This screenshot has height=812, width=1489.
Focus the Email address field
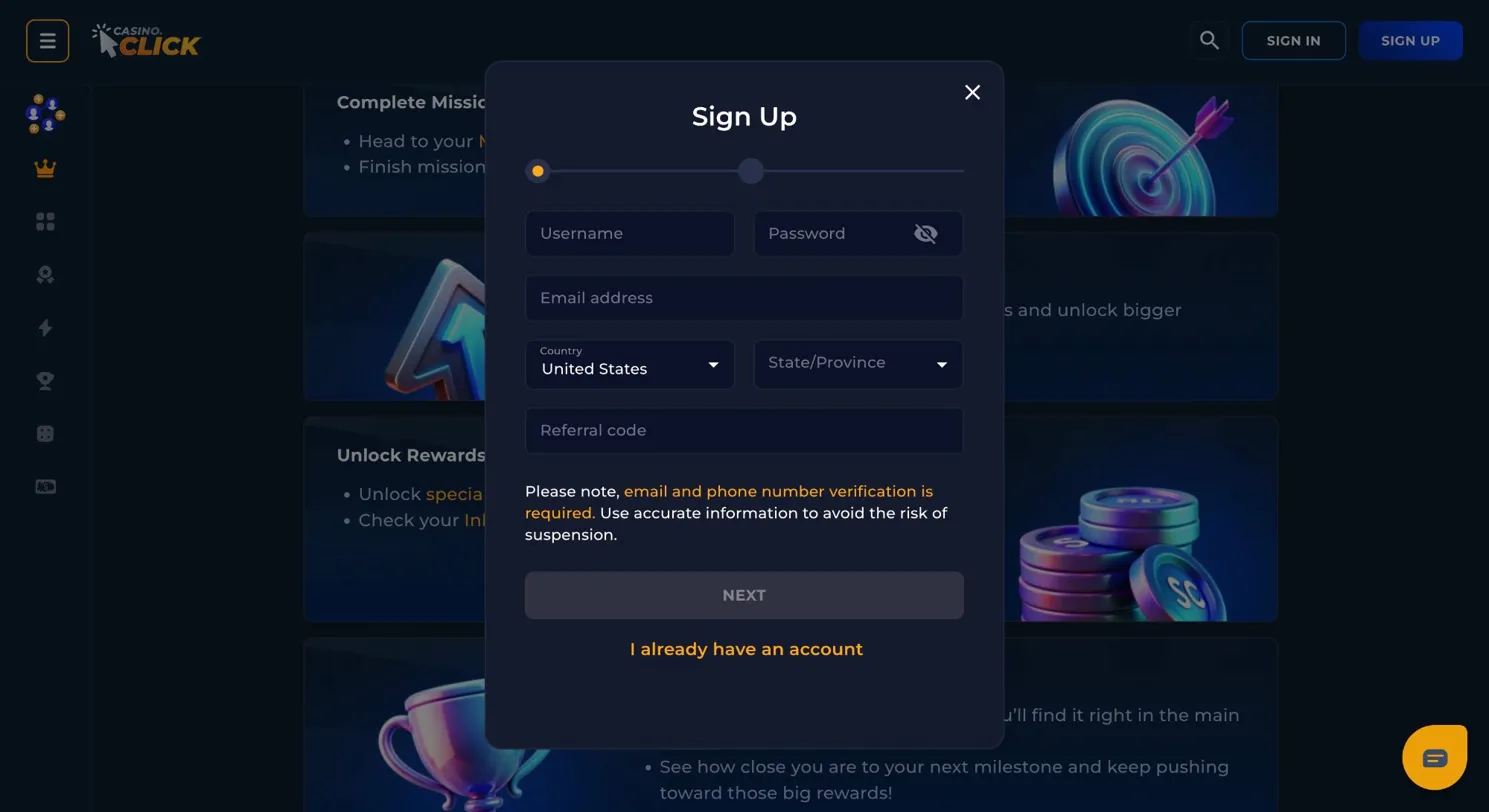744,298
